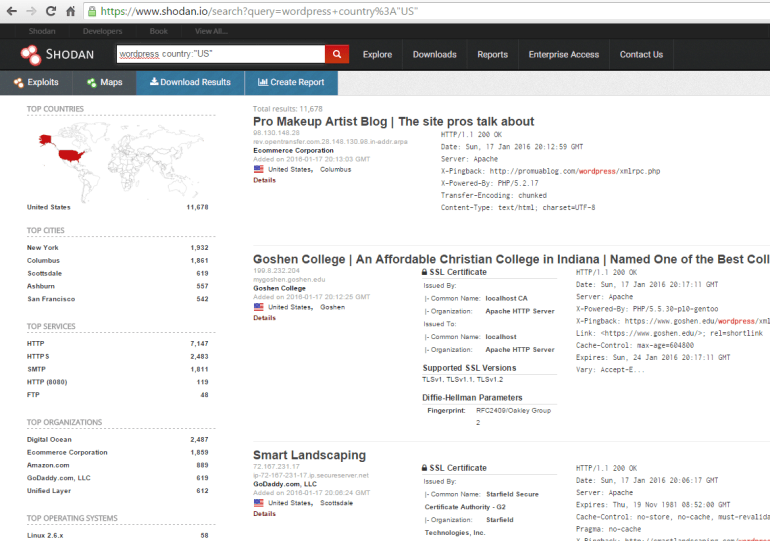Click the Shodan logo icon

(30, 54)
